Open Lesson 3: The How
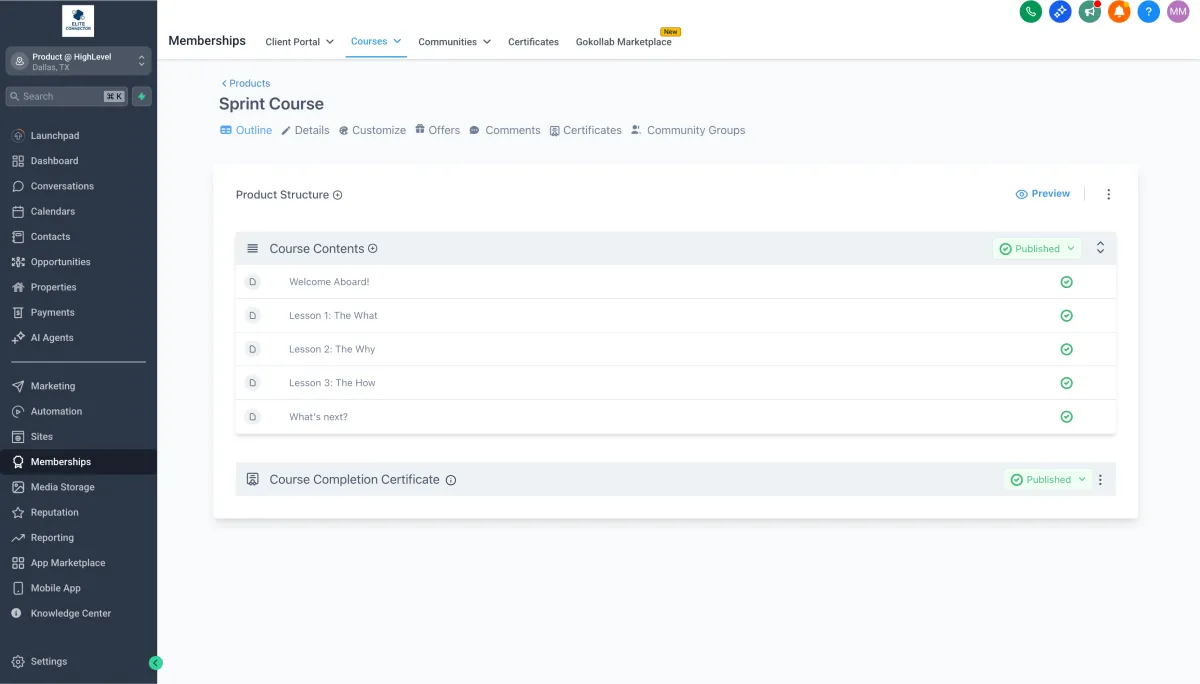The height and width of the screenshot is (684, 1200). tap(332, 383)
